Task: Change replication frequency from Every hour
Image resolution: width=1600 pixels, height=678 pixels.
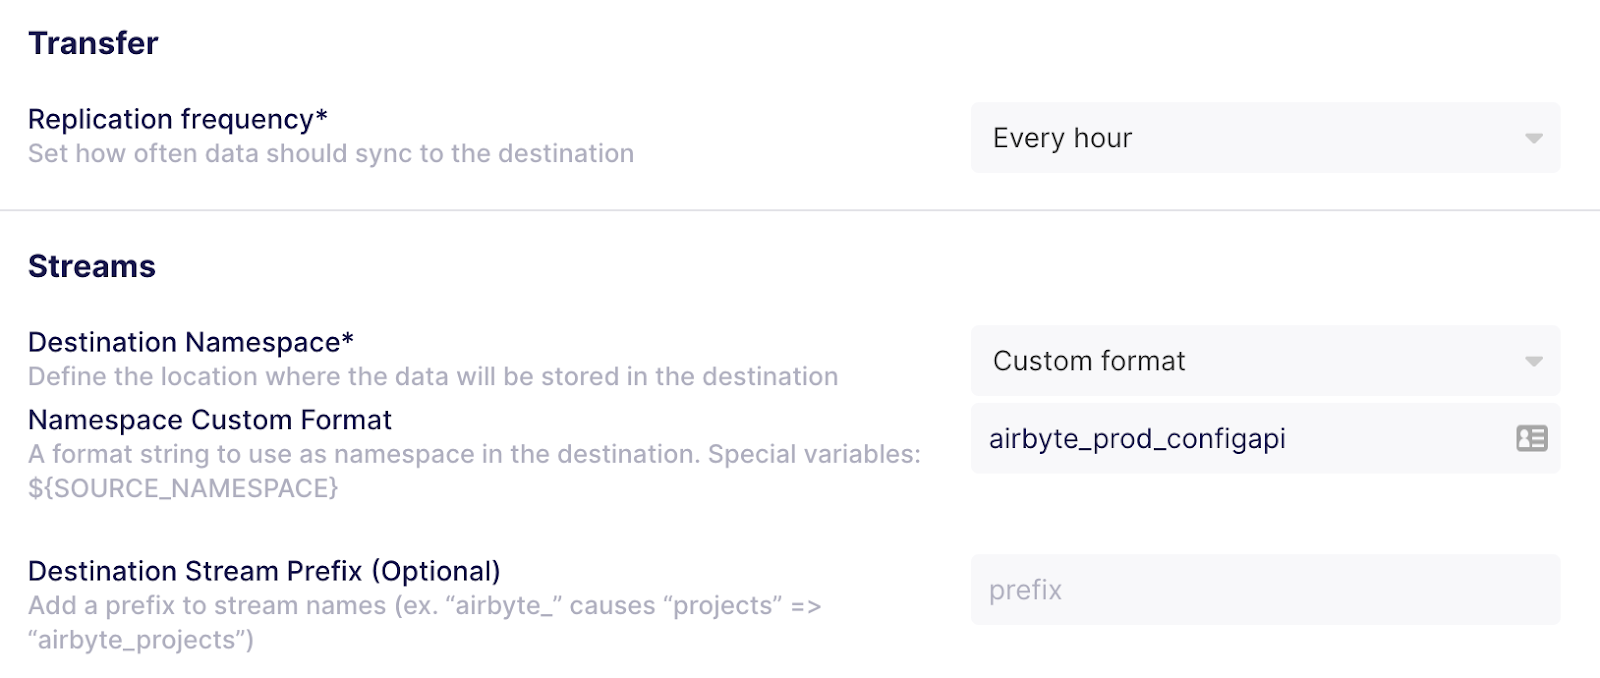Action: coord(1265,138)
